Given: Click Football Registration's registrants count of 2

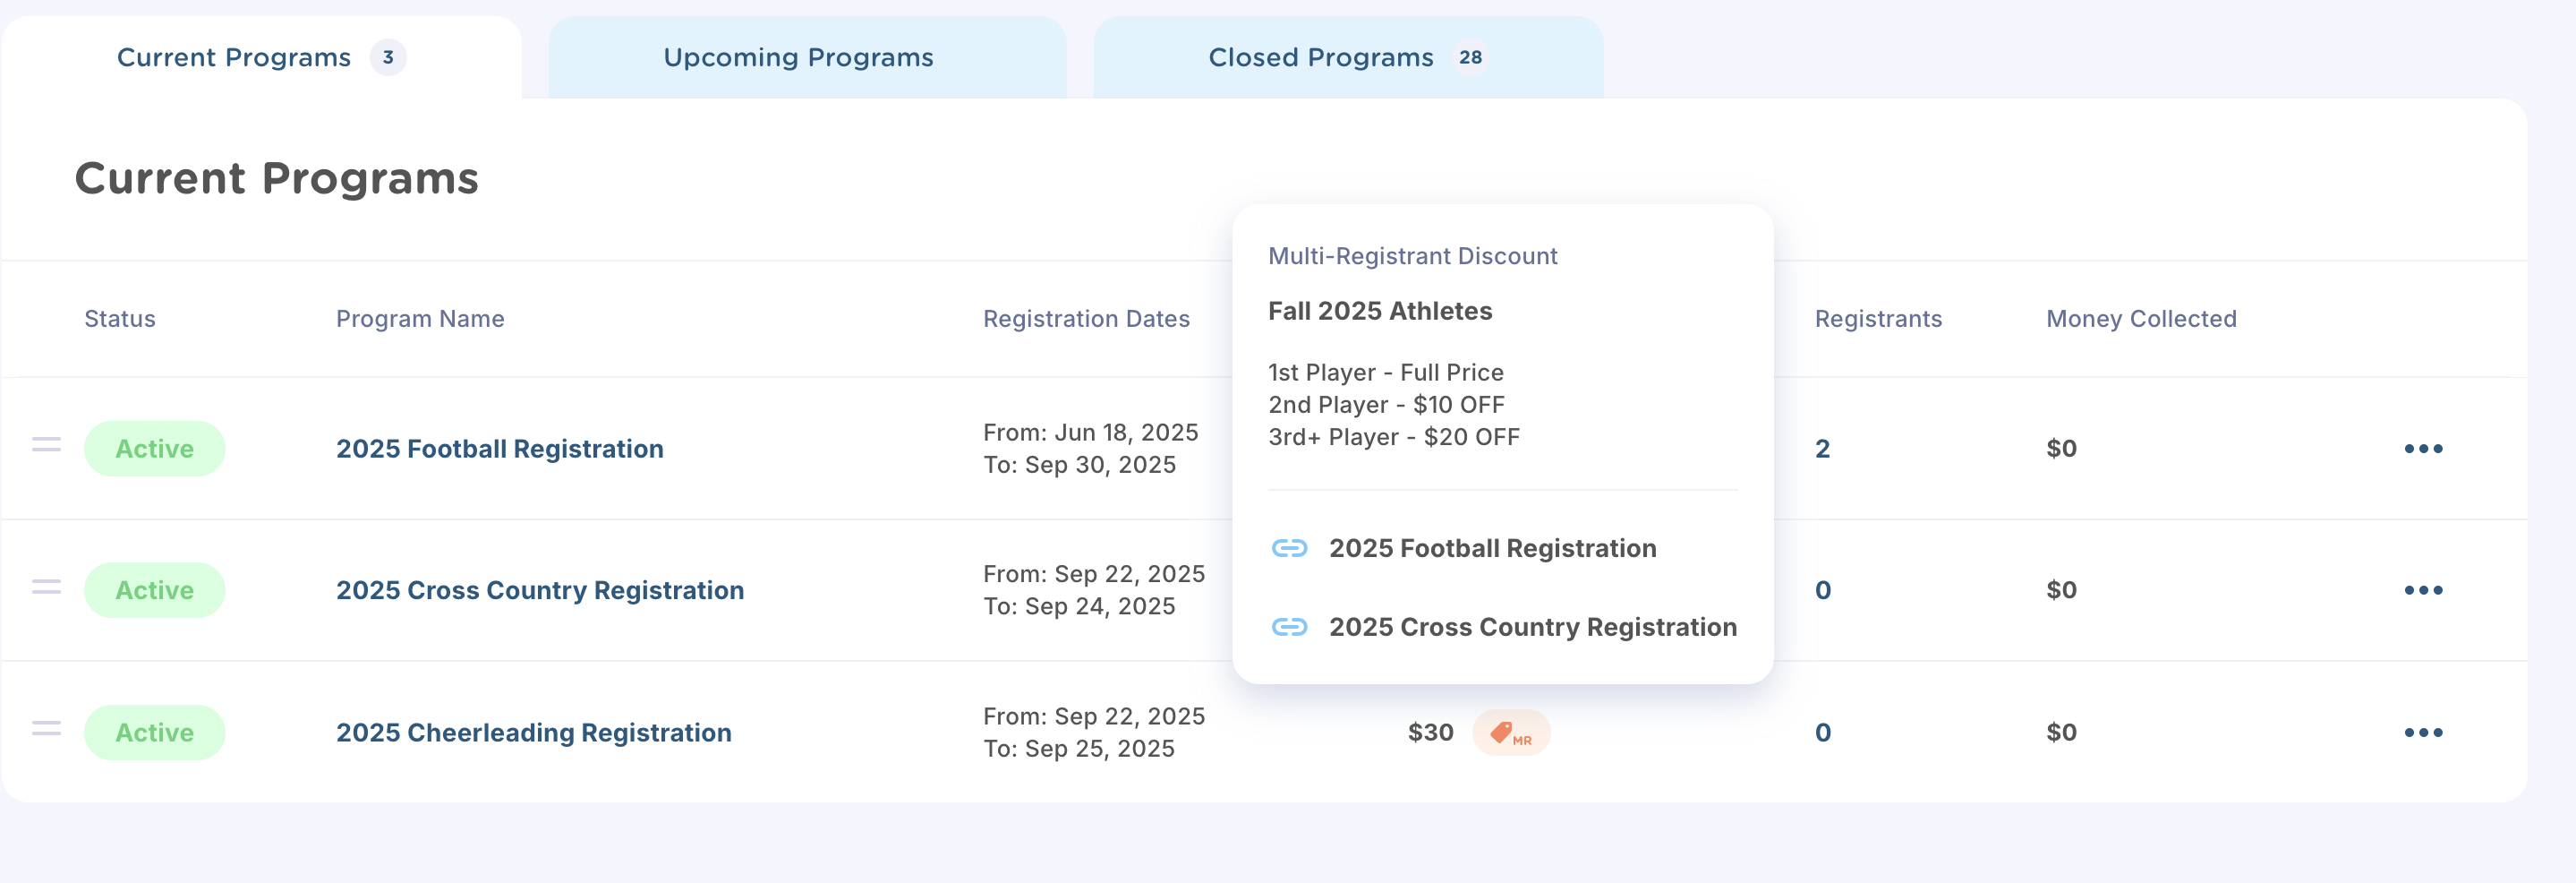Looking at the screenshot, I should (1822, 449).
